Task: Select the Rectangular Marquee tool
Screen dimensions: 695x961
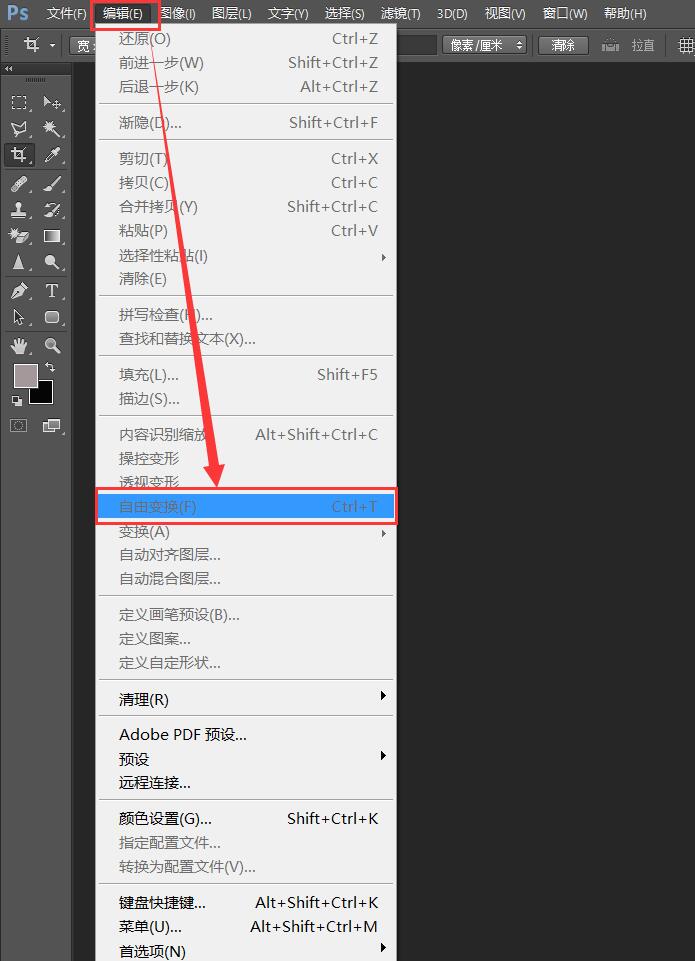Action: point(19,102)
